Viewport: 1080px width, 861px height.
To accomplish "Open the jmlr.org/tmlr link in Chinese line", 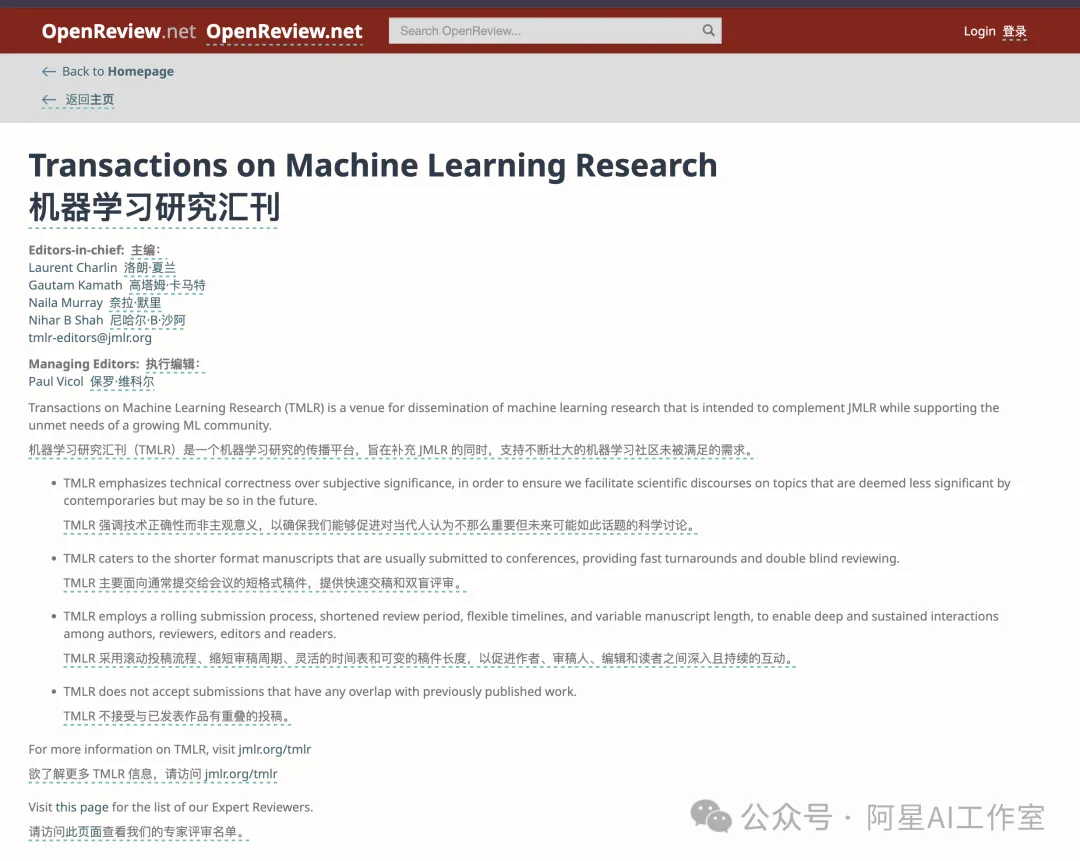I will pos(241,774).
